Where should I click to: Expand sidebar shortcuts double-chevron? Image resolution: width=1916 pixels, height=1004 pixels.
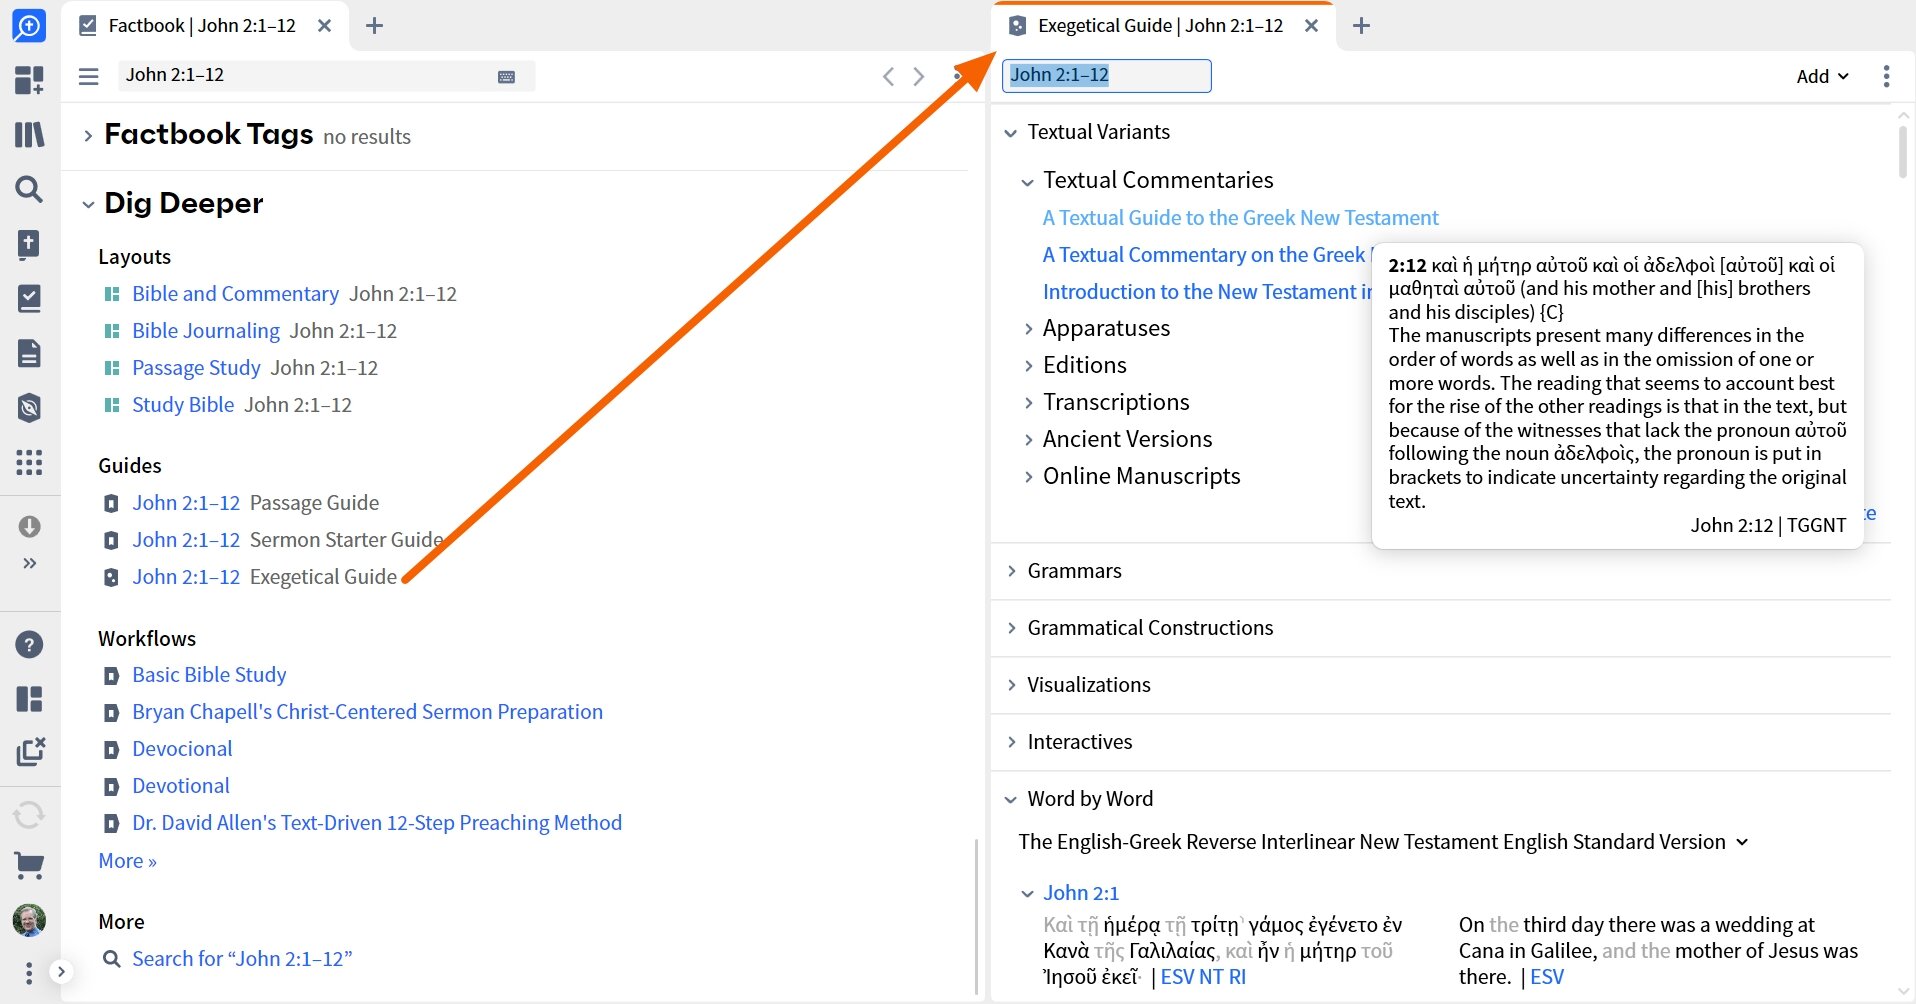[x=29, y=563]
